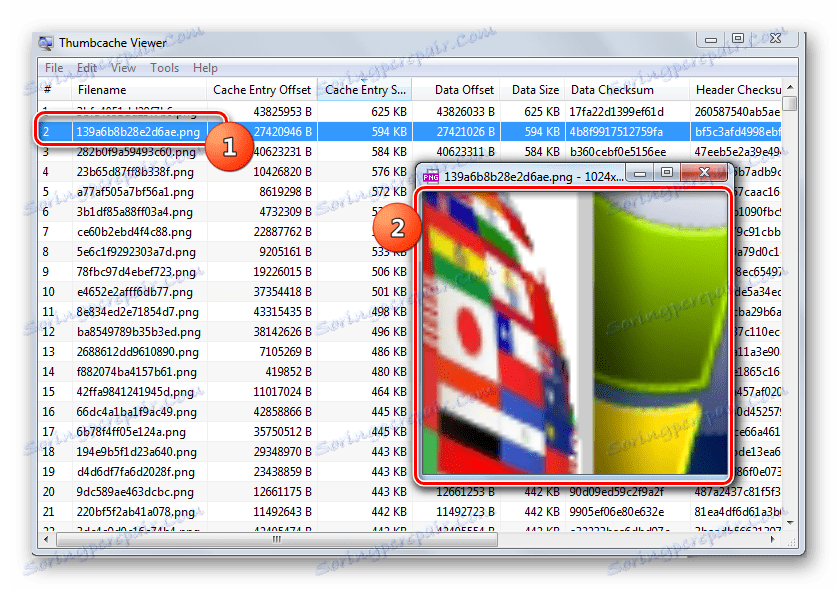
Task: Click scroll left arrow of horizontal scrollbar
Action: 46,539
